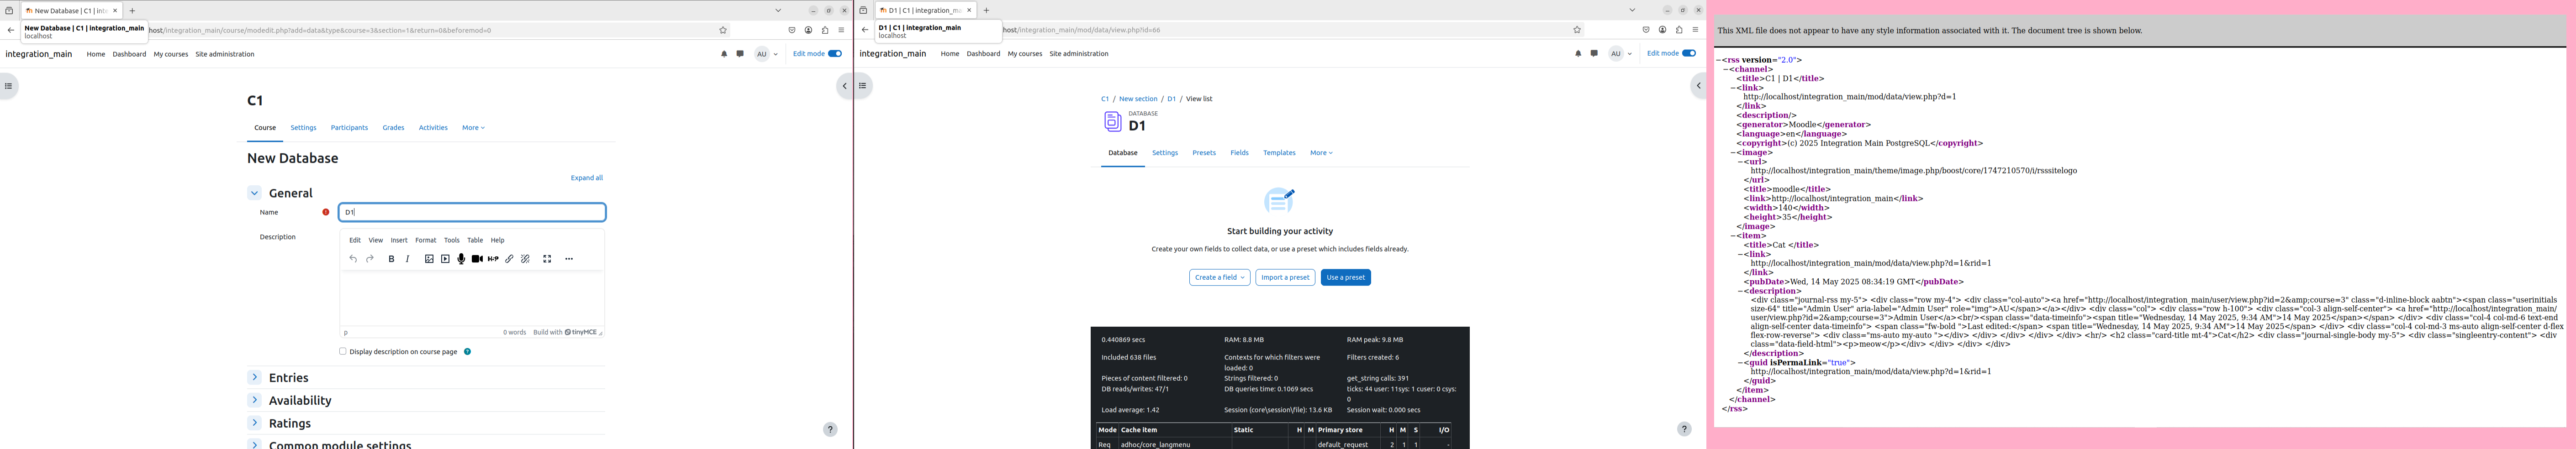Toggle bold formatting in description editor
Screen dimensions: 2576x449
click(x=391, y=259)
